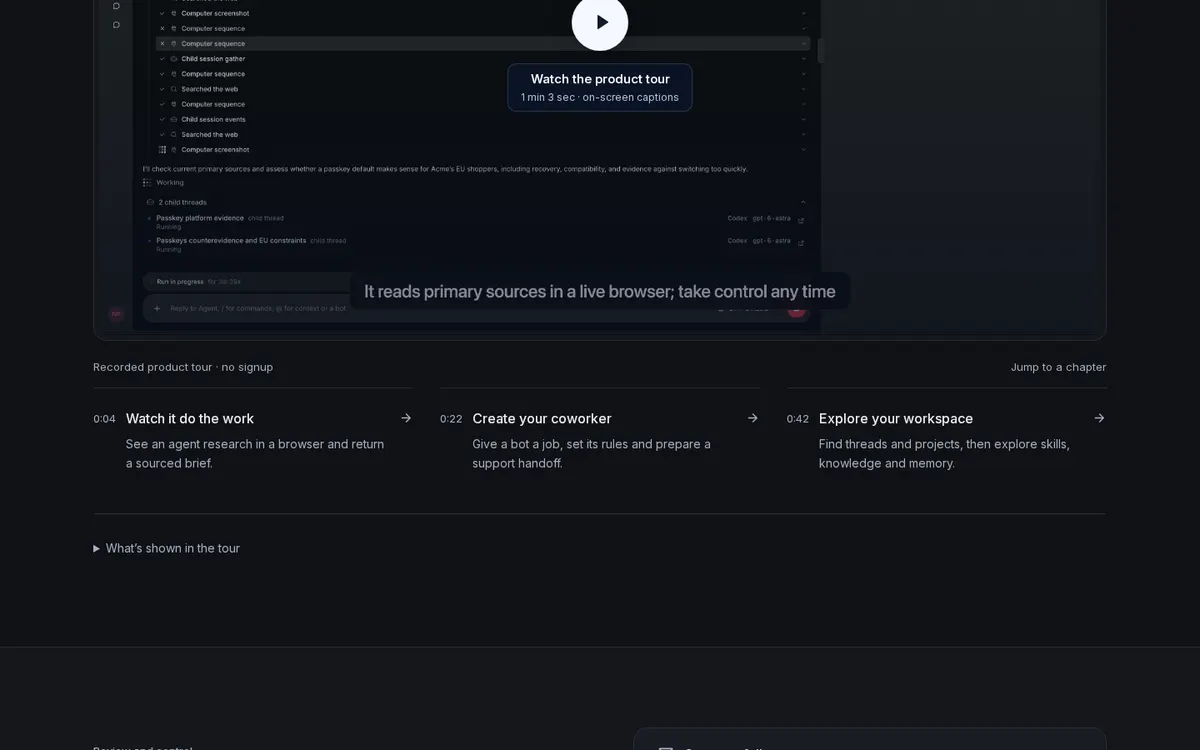Screen dimensions: 1200x750
Task: Click the Jump to a chapter label
Action: (x=1058, y=367)
